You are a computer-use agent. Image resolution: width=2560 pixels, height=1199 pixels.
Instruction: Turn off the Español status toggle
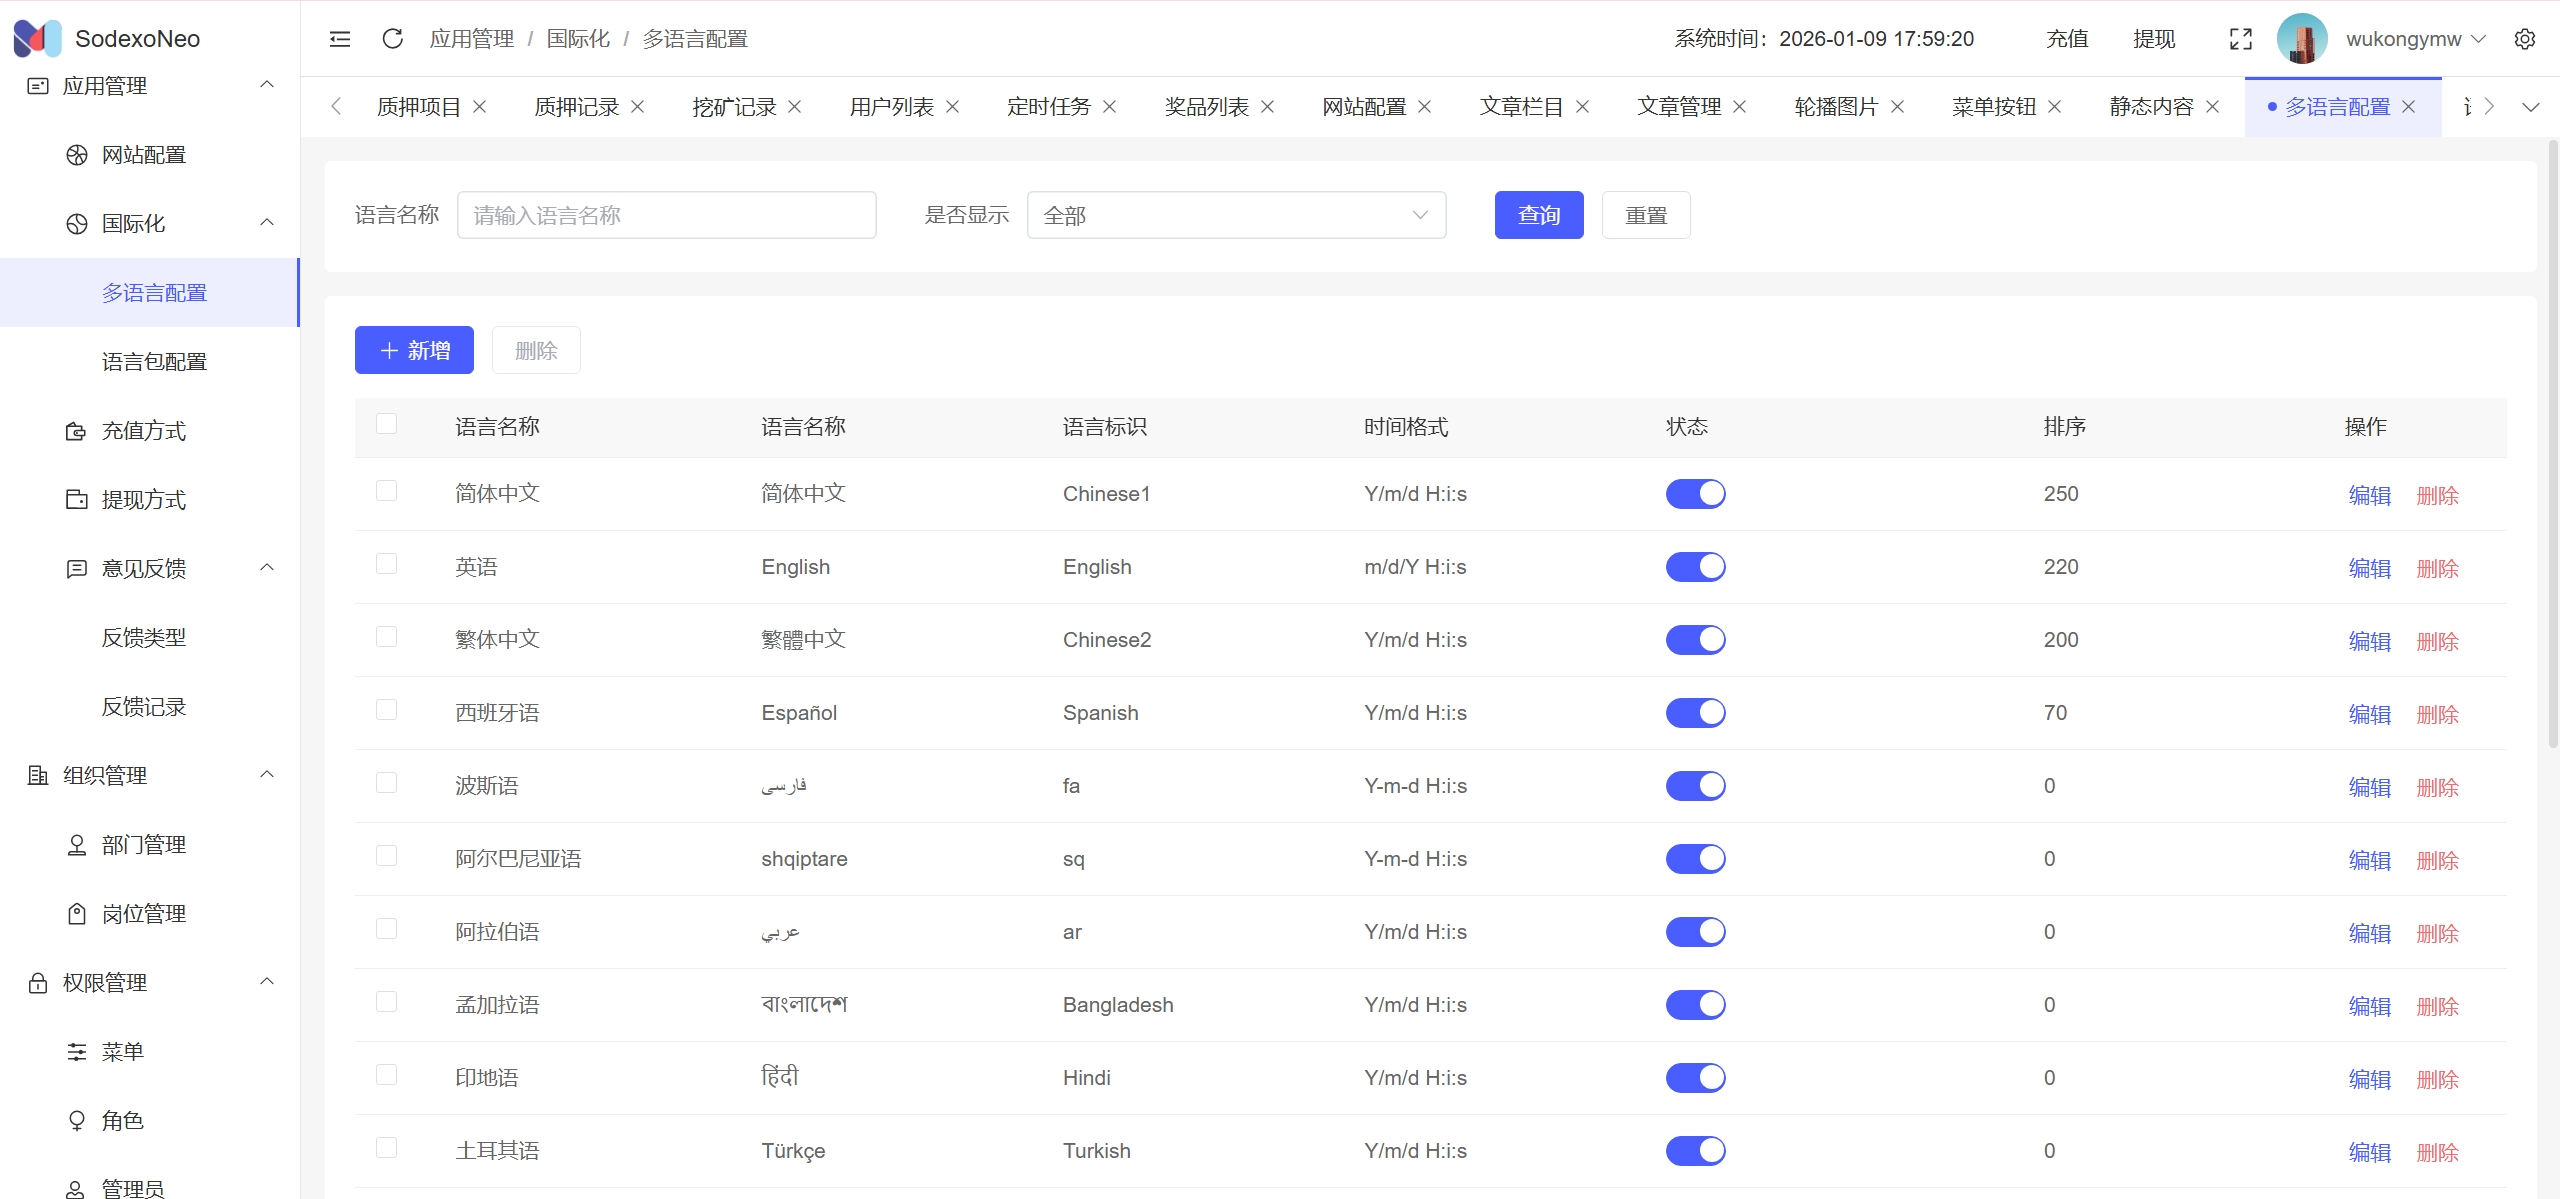click(1695, 713)
